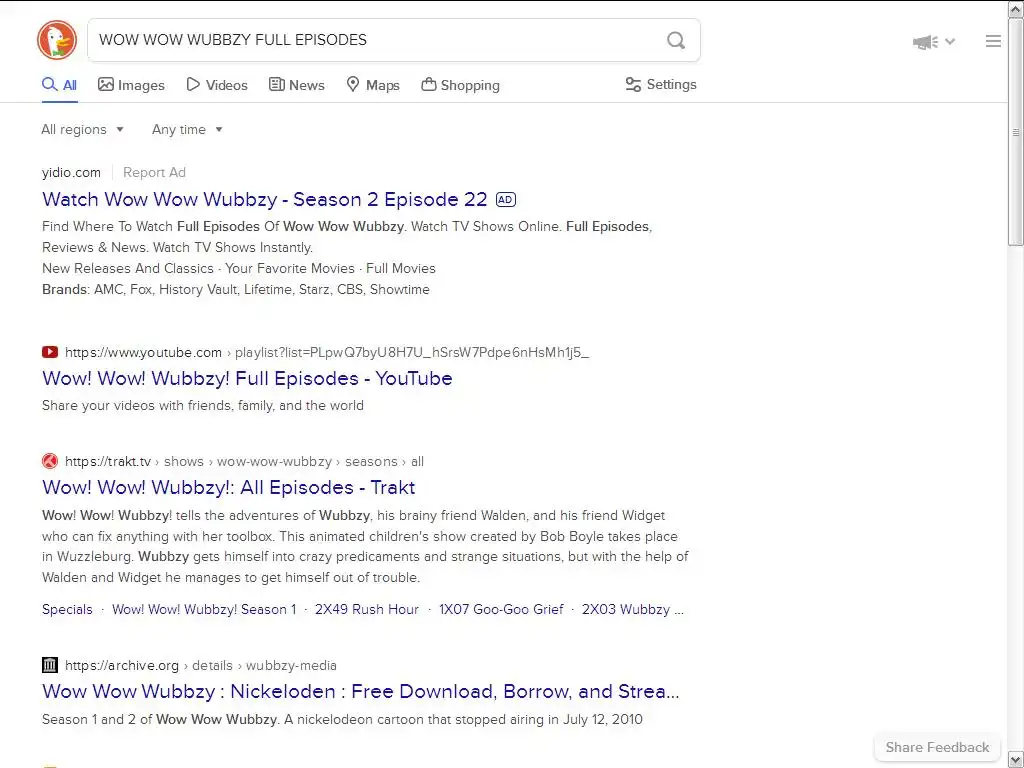Click the magnifying glass search icon
Image resolution: width=1024 pixels, height=768 pixels.
click(x=676, y=40)
